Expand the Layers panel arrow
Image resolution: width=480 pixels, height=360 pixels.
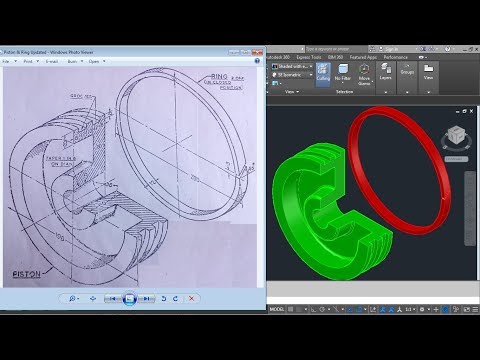click(386, 92)
